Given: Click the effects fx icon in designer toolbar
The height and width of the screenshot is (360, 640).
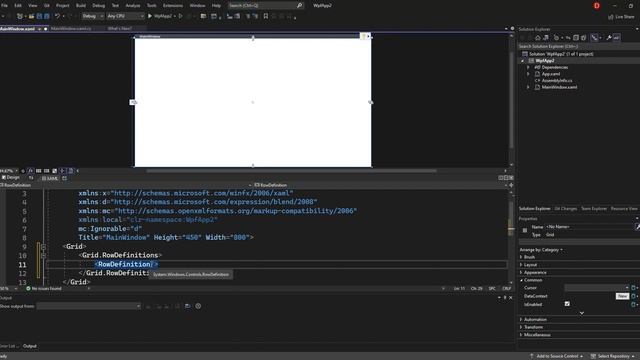Looking at the screenshot, I should coord(31,171).
